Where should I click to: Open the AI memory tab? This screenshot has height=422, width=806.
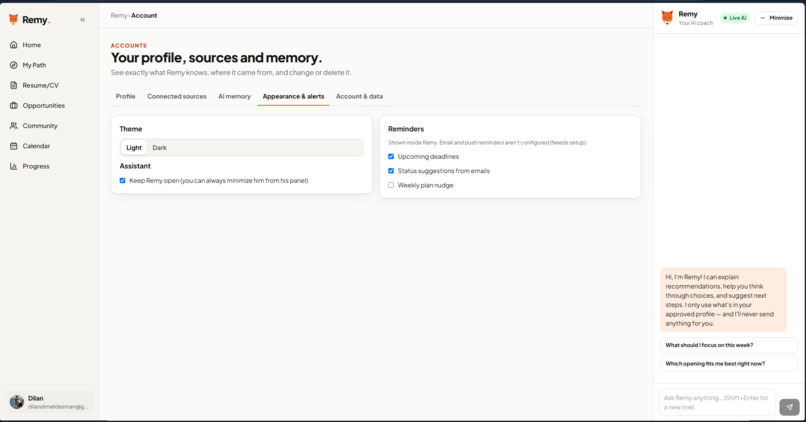click(234, 96)
